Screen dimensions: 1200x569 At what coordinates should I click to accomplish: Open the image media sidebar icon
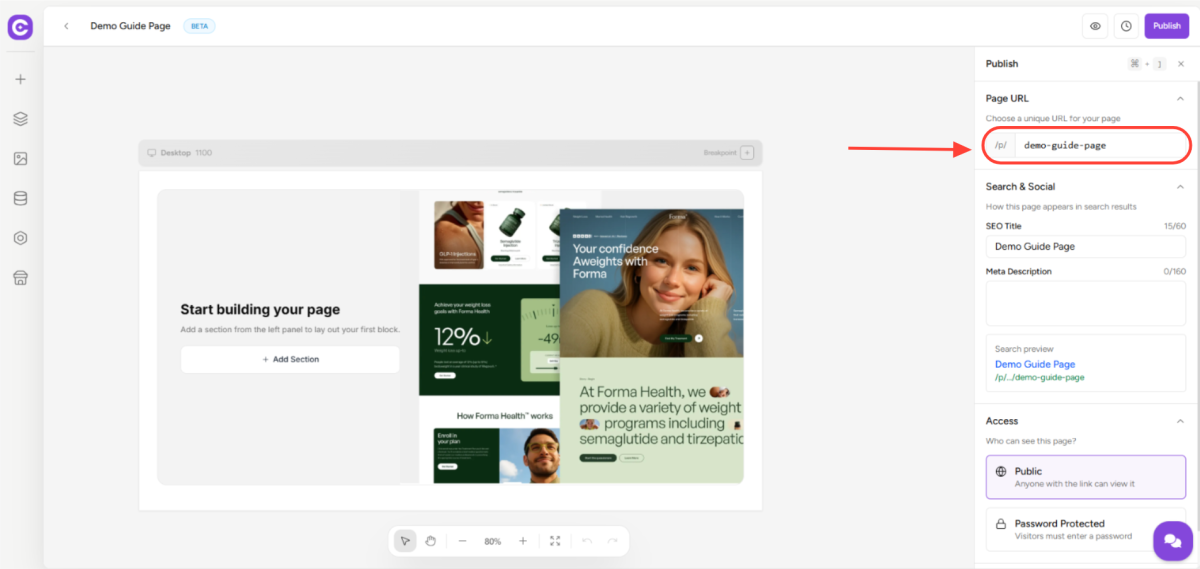(20, 159)
